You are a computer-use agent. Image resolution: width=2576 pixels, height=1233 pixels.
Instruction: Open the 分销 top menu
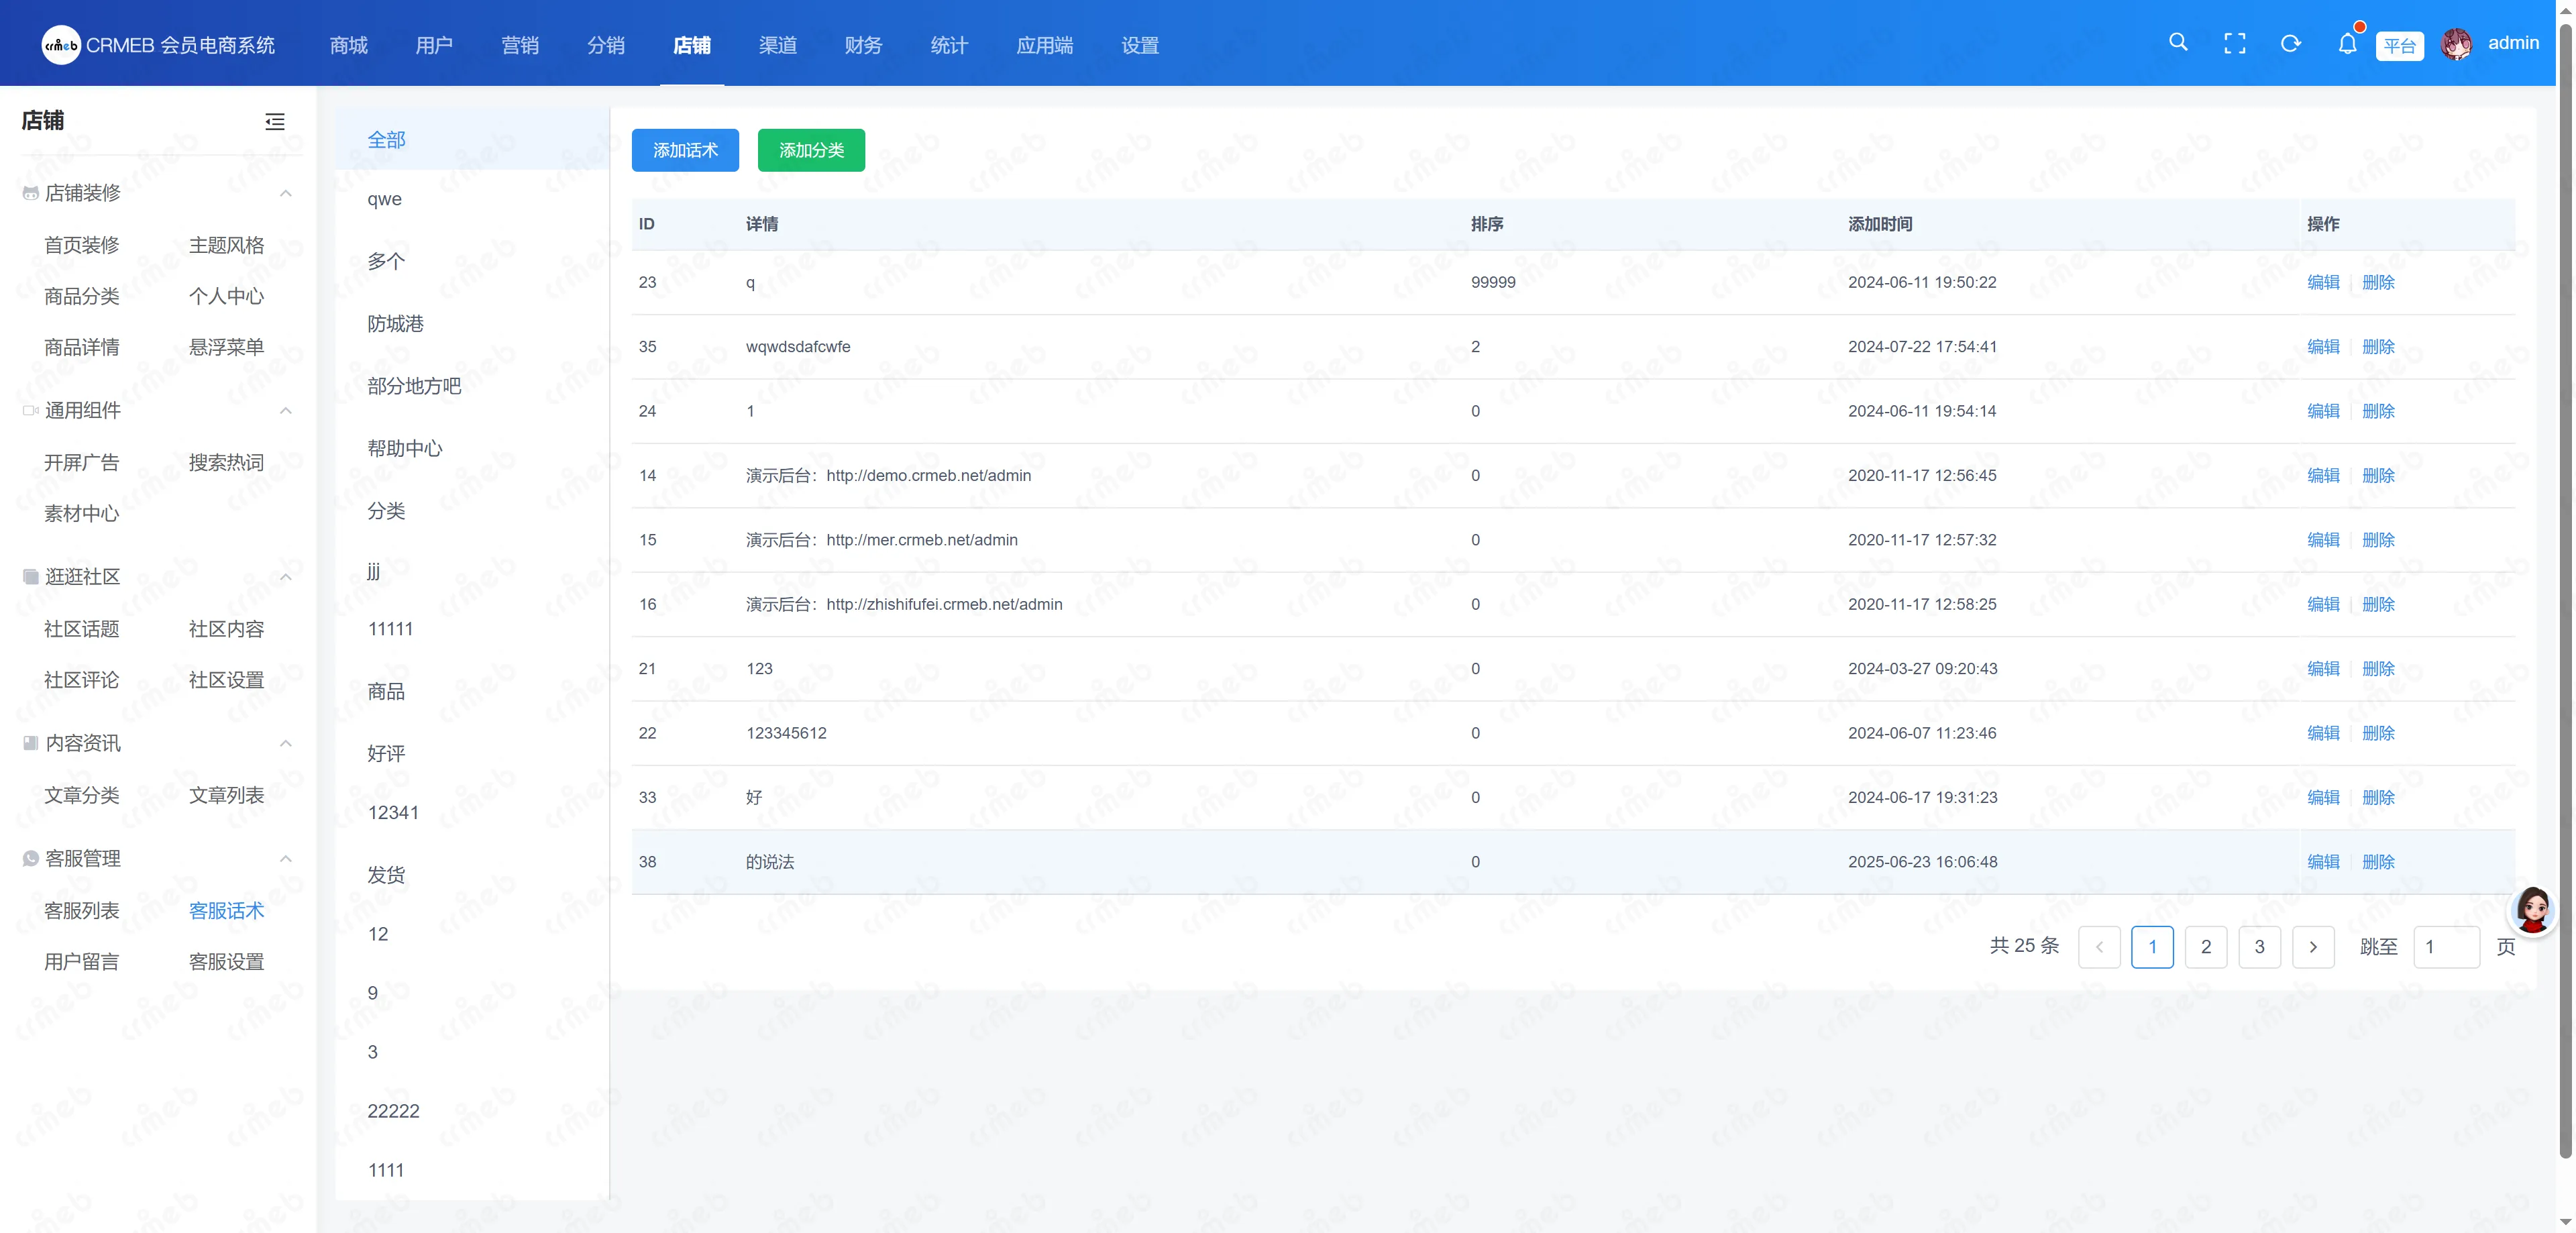pos(606,45)
